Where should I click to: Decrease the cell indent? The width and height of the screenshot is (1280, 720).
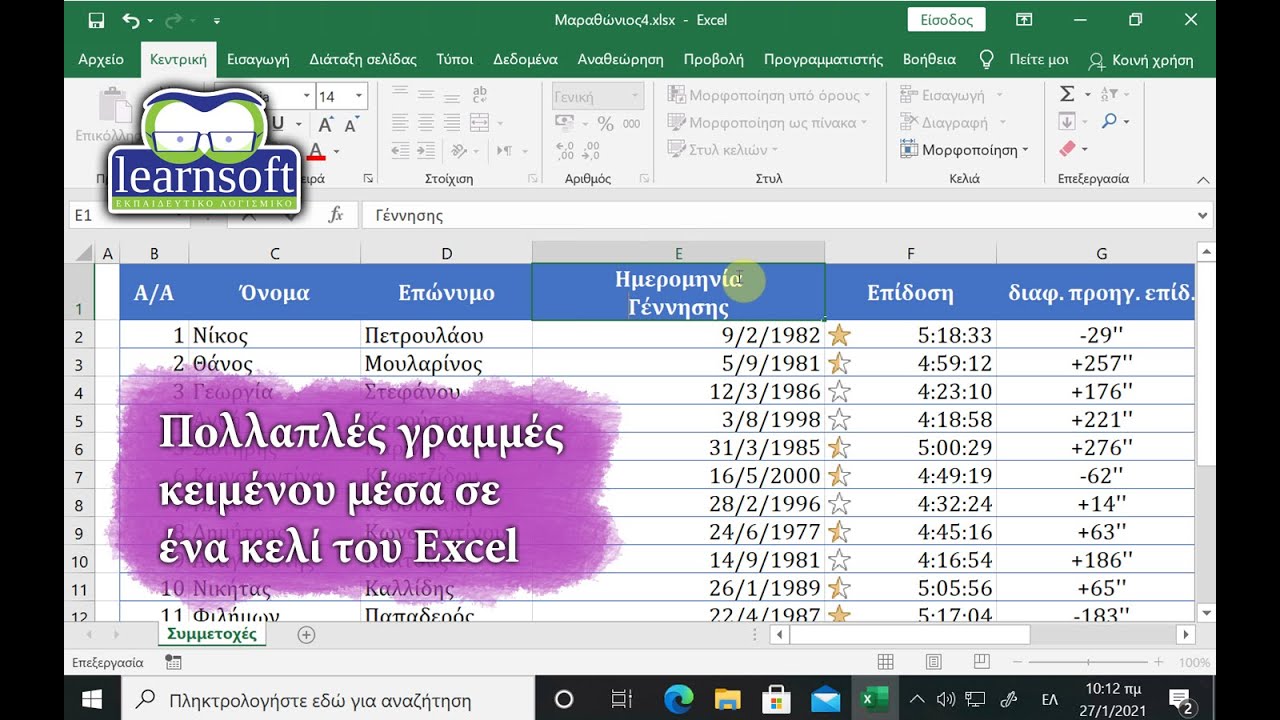pos(400,151)
